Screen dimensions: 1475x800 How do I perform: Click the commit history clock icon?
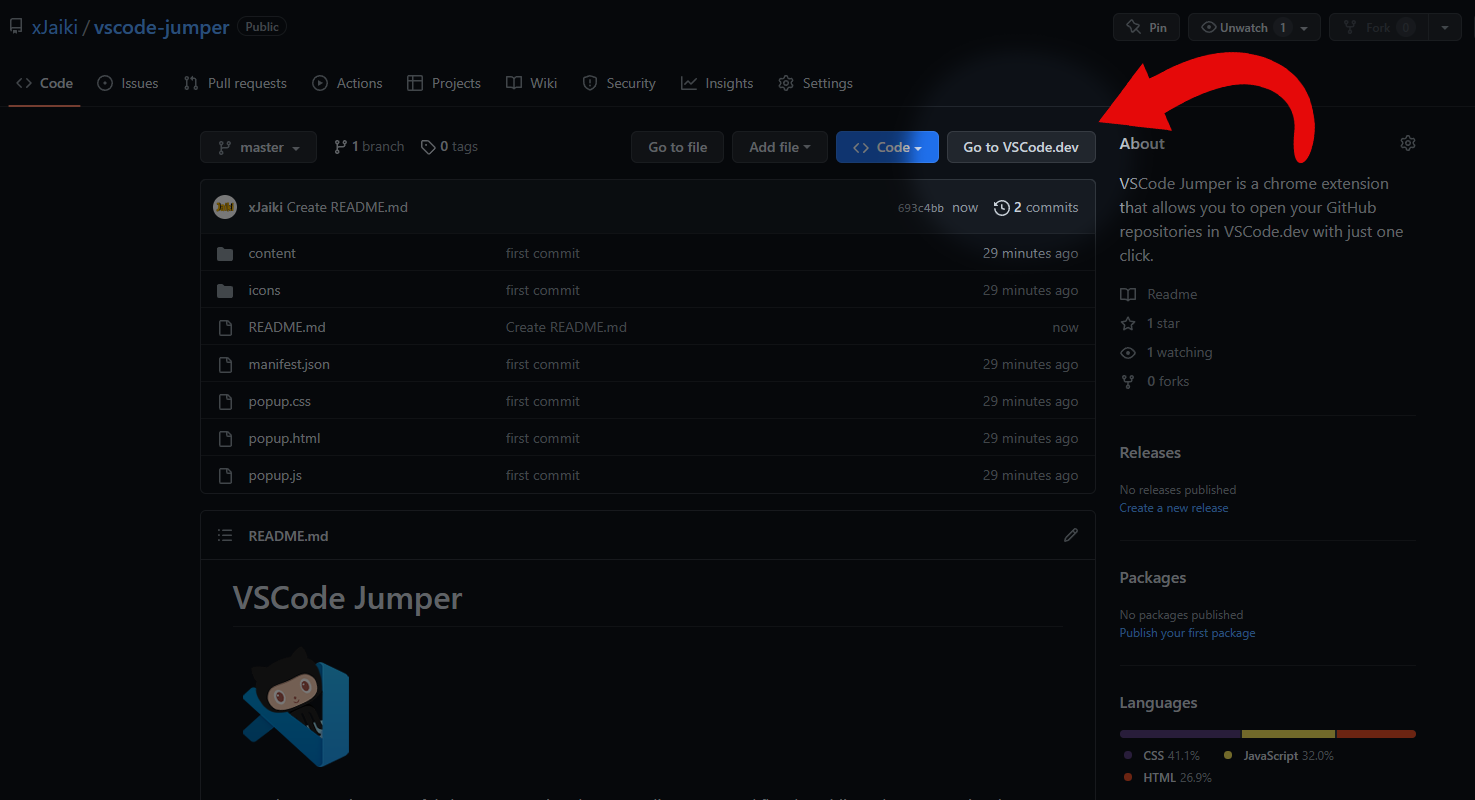click(x=1001, y=208)
